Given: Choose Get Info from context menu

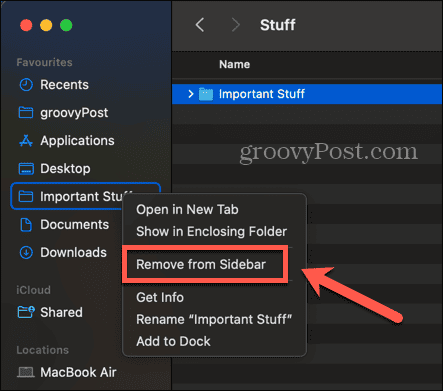Looking at the screenshot, I should (x=160, y=297).
